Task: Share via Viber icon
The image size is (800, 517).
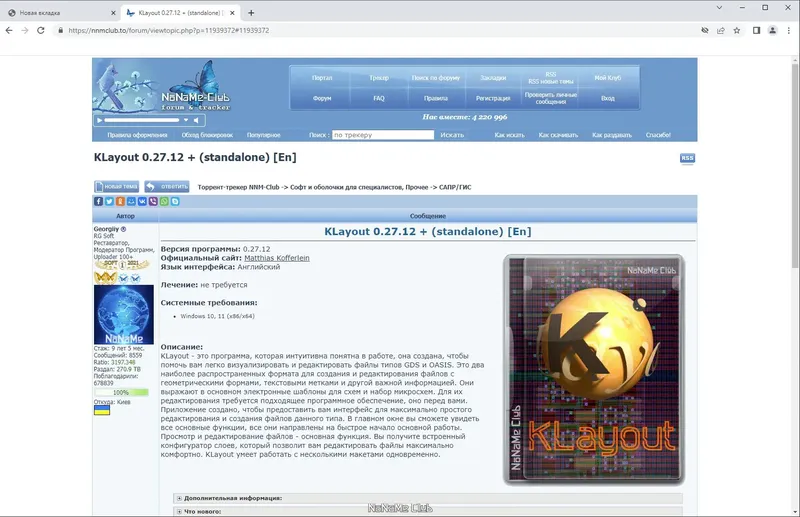Action: point(153,202)
